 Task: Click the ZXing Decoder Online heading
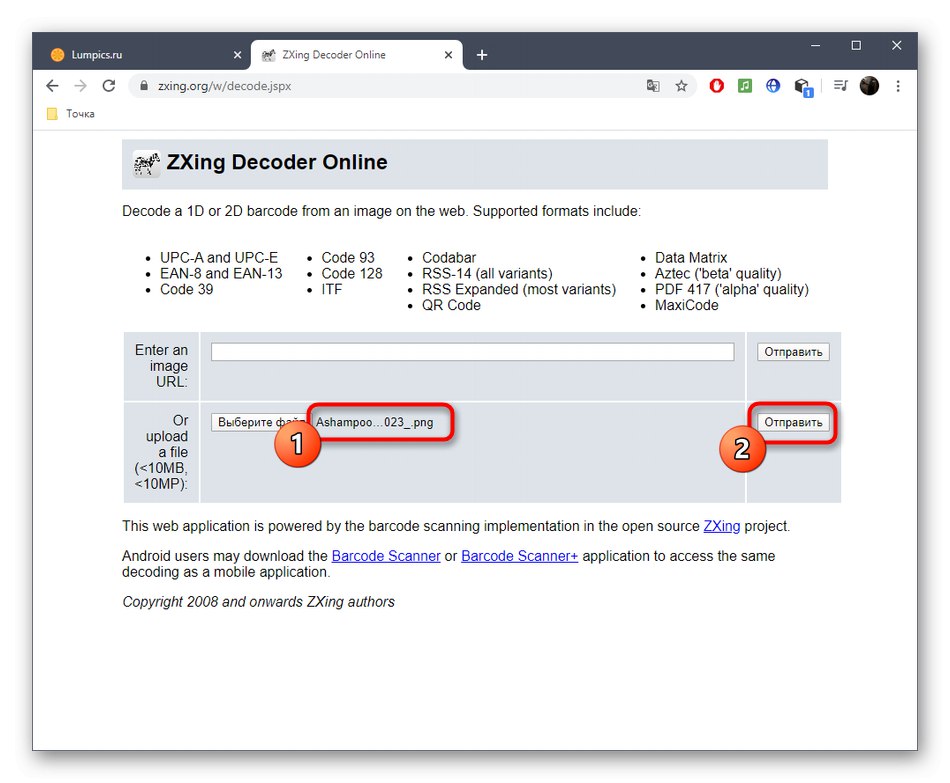[x=277, y=162]
